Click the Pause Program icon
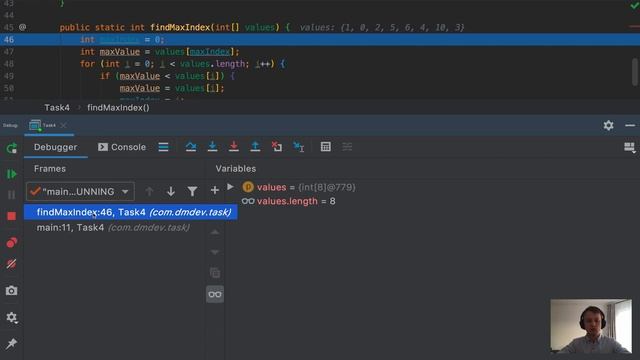Viewport: 640px width, 360px height. coord(11,195)
